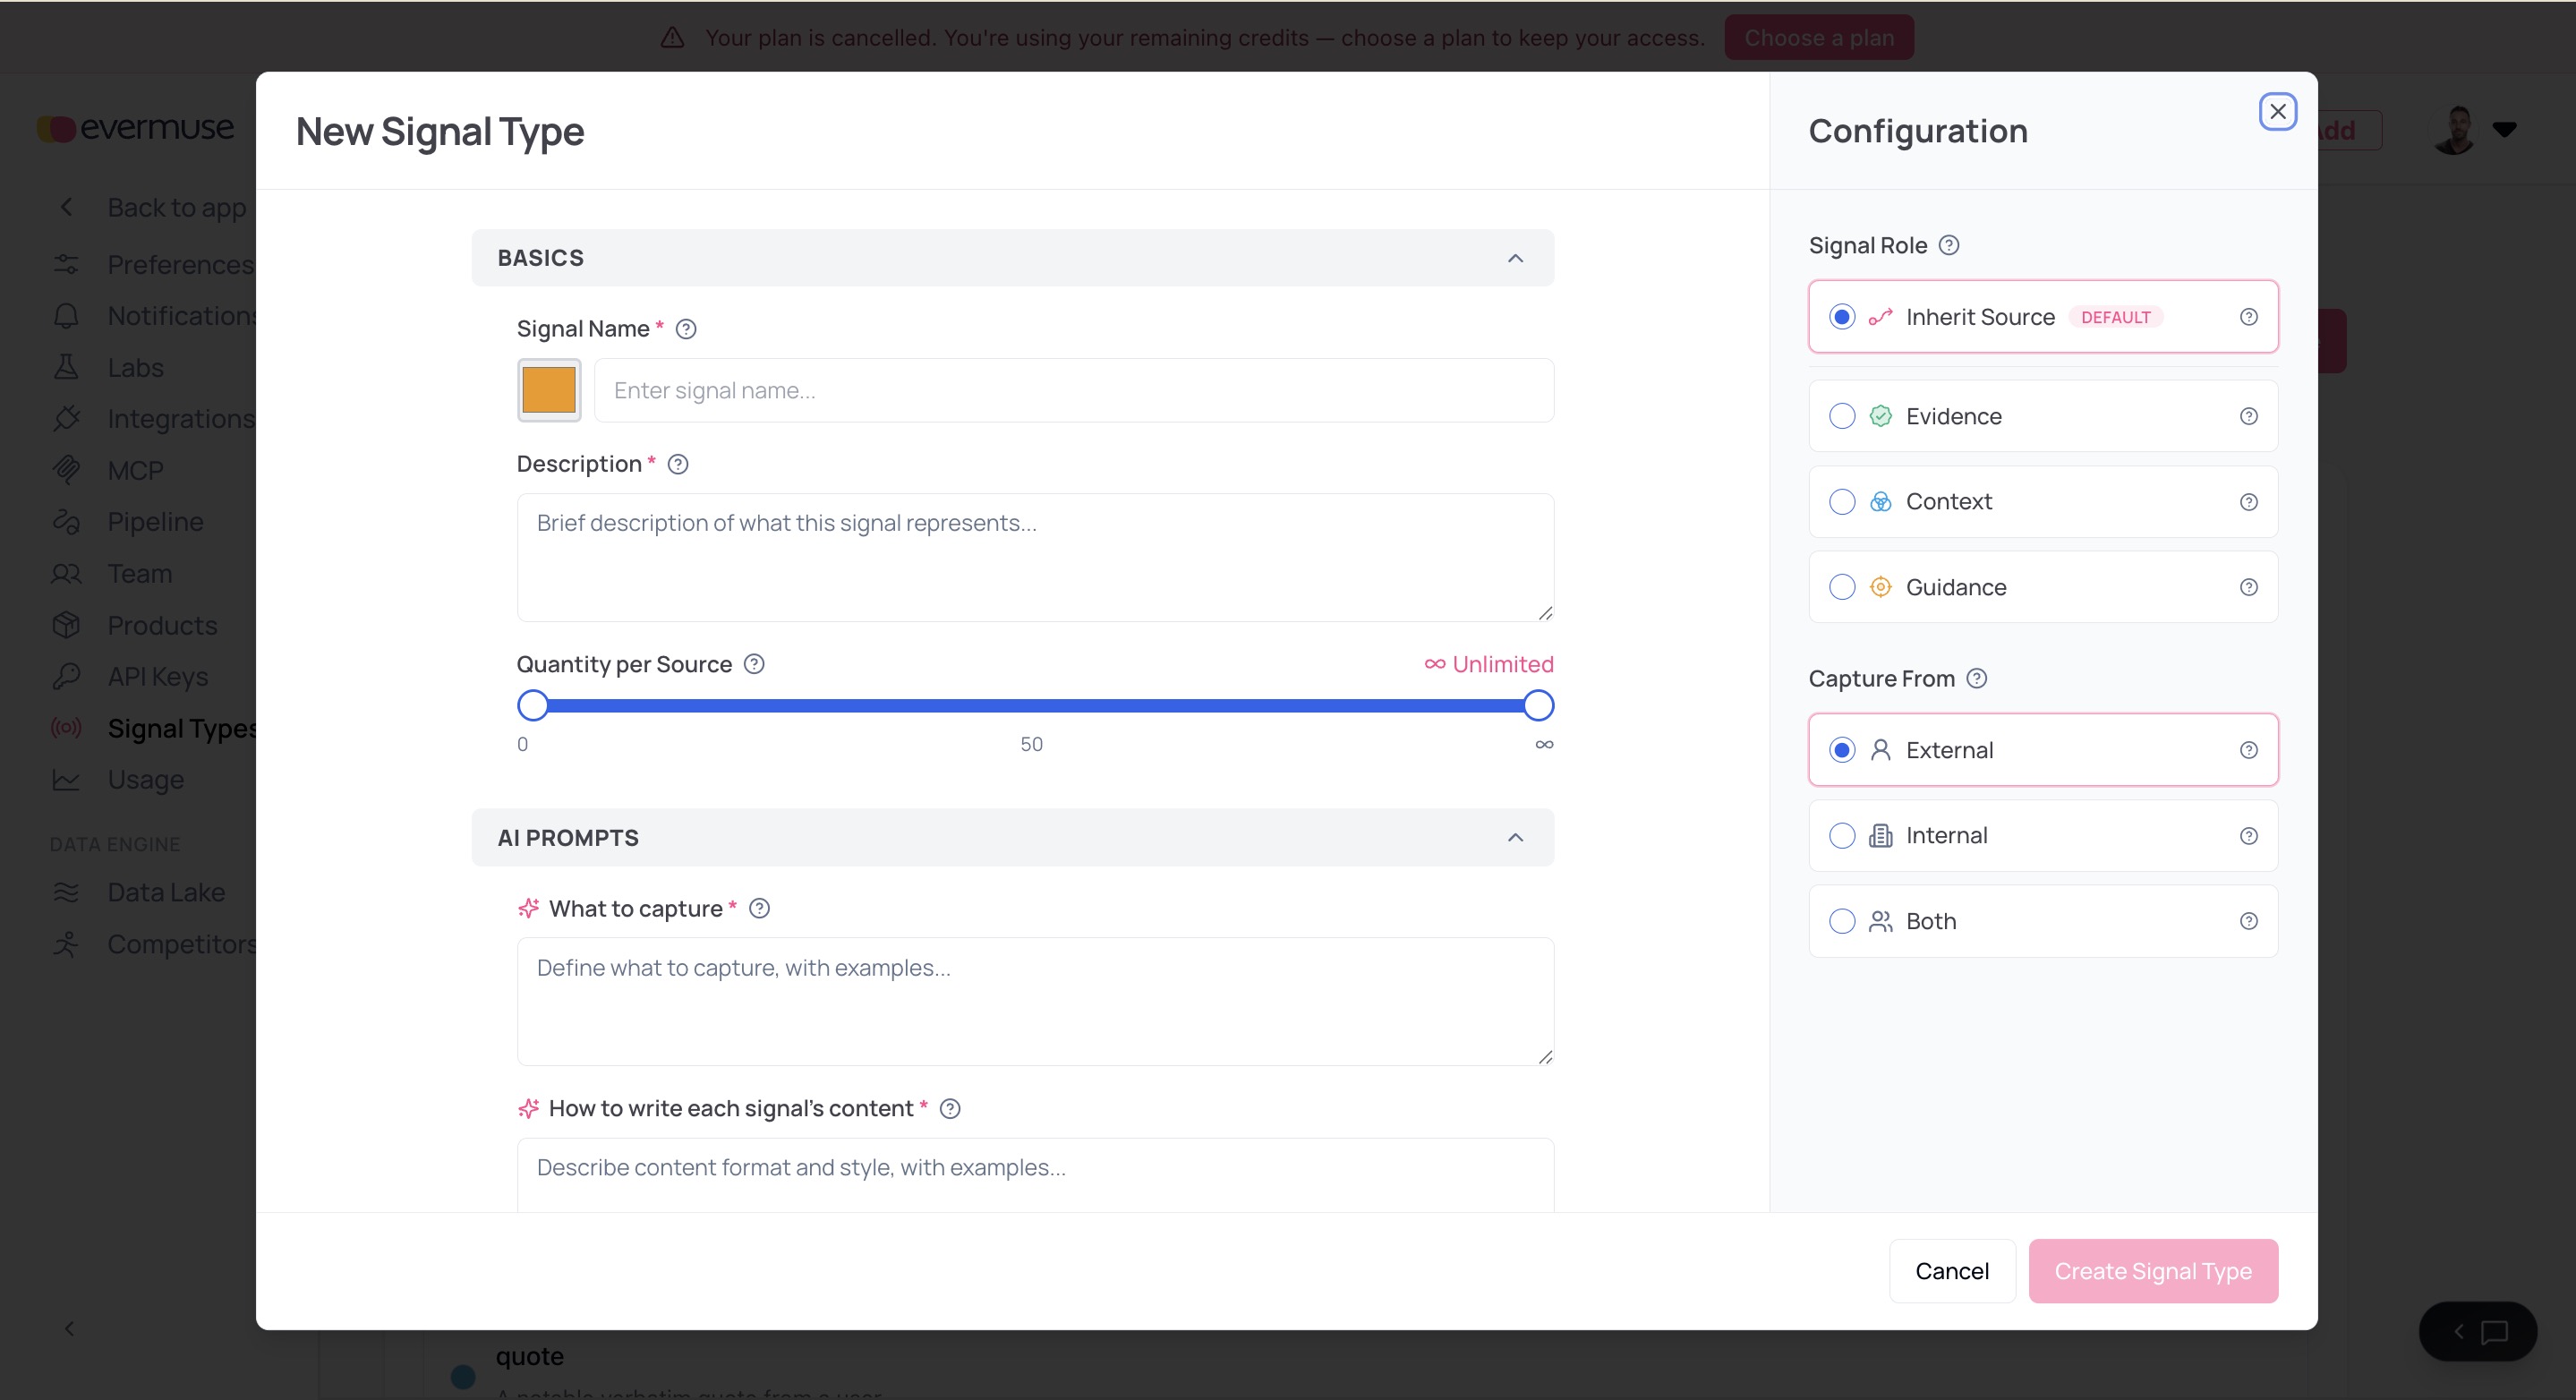2576x1400 pixels.
Task: Click the evermuse logo
Action: pyautogui.click(x=135, y=128)
